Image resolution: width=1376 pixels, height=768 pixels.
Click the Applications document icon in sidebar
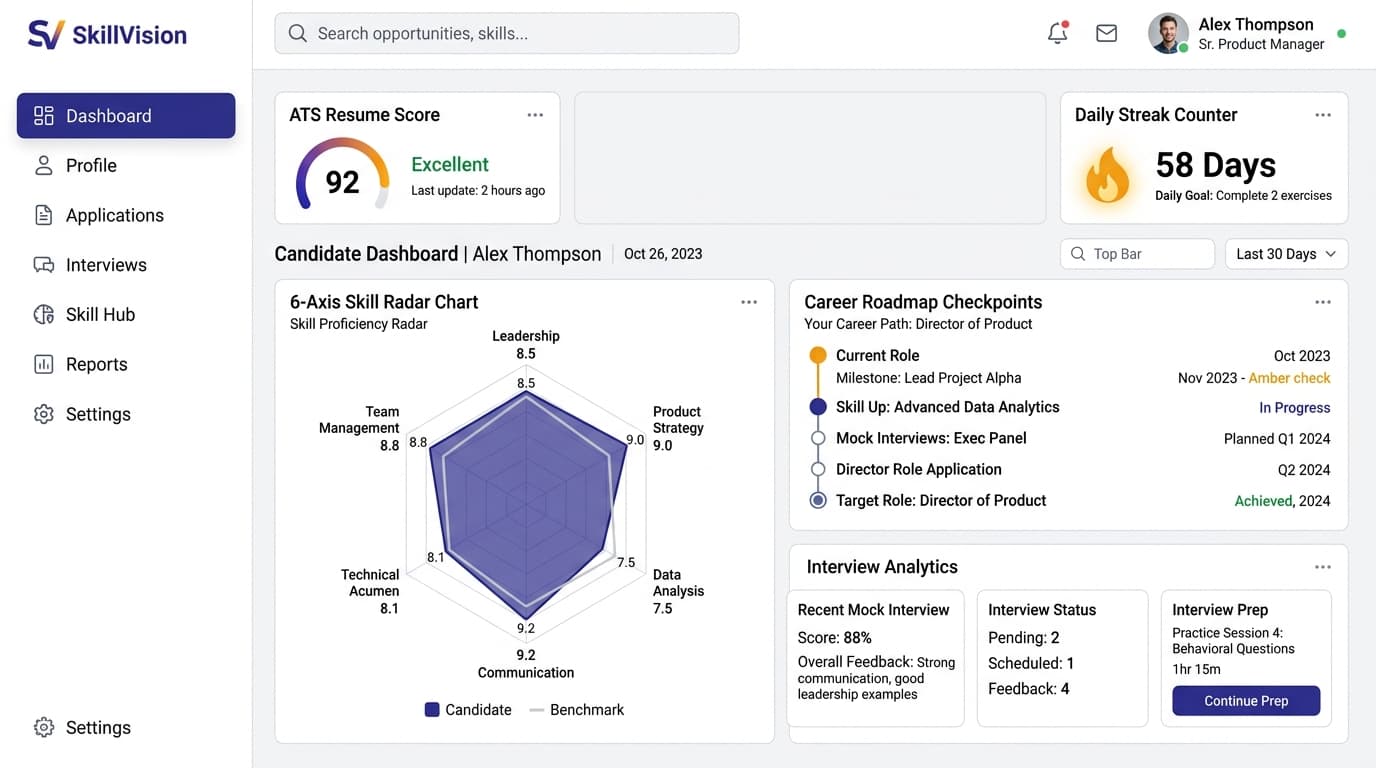pos(43,215)
